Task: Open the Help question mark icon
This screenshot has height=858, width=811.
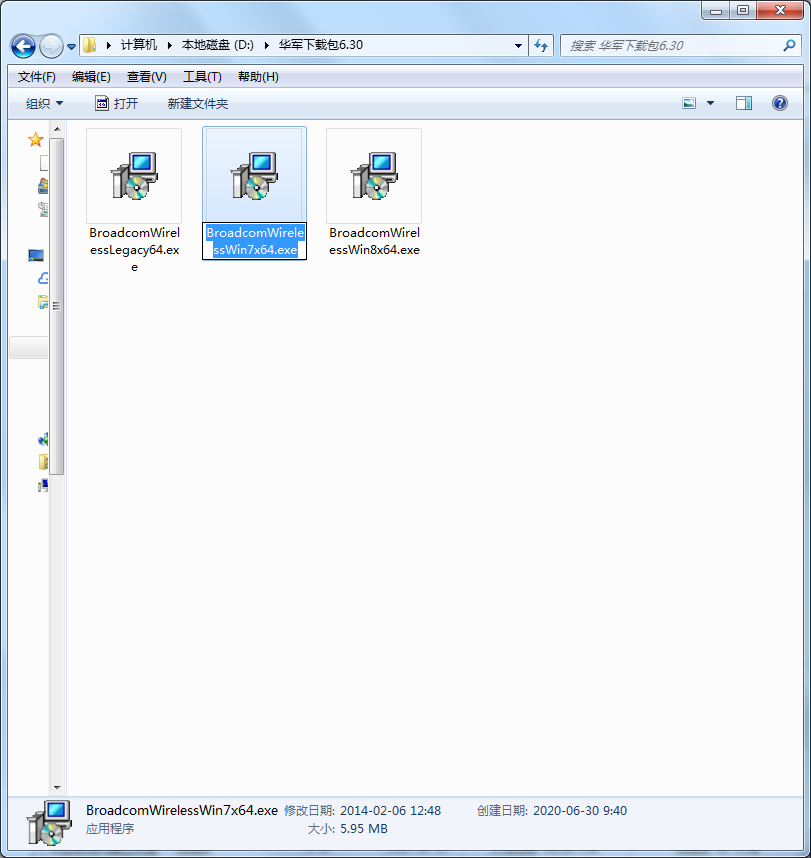Action: (780, 103)
